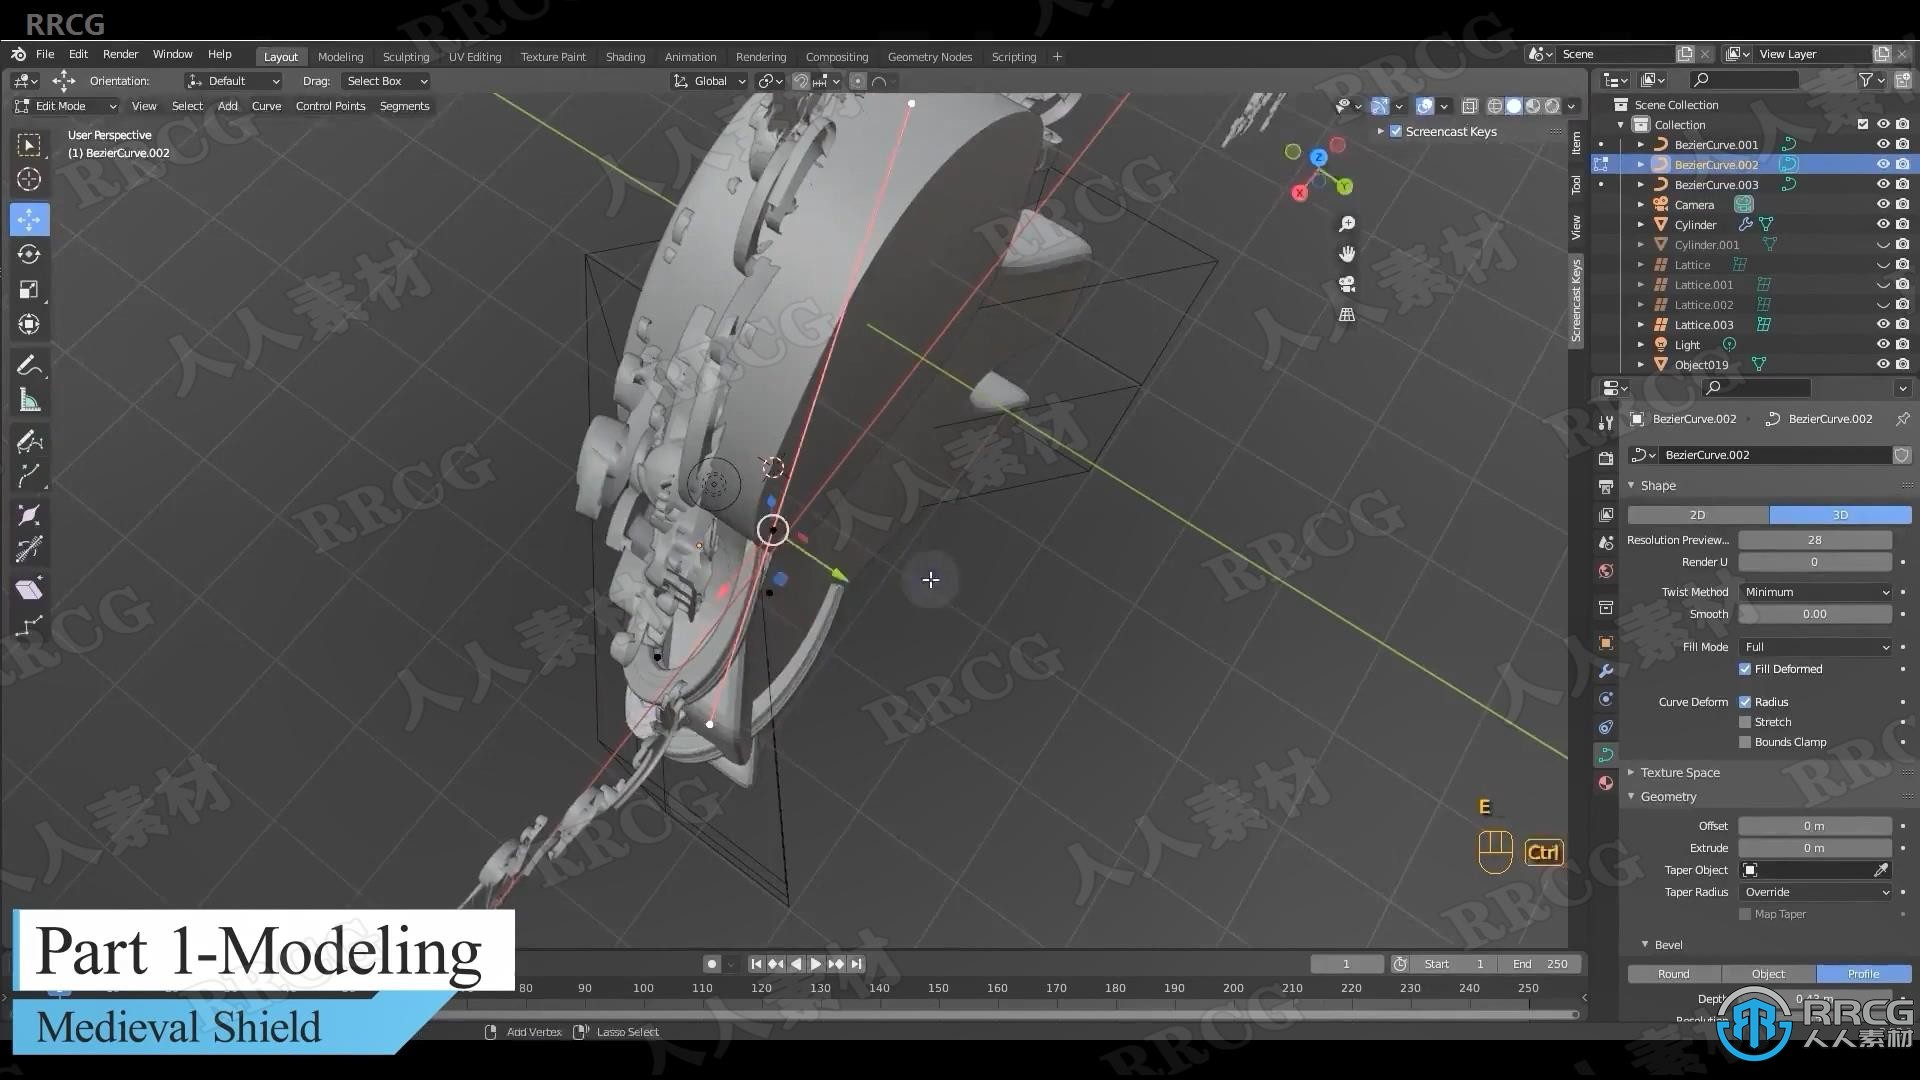Open the Material properties tab icon

click(x=1605, y=783)
